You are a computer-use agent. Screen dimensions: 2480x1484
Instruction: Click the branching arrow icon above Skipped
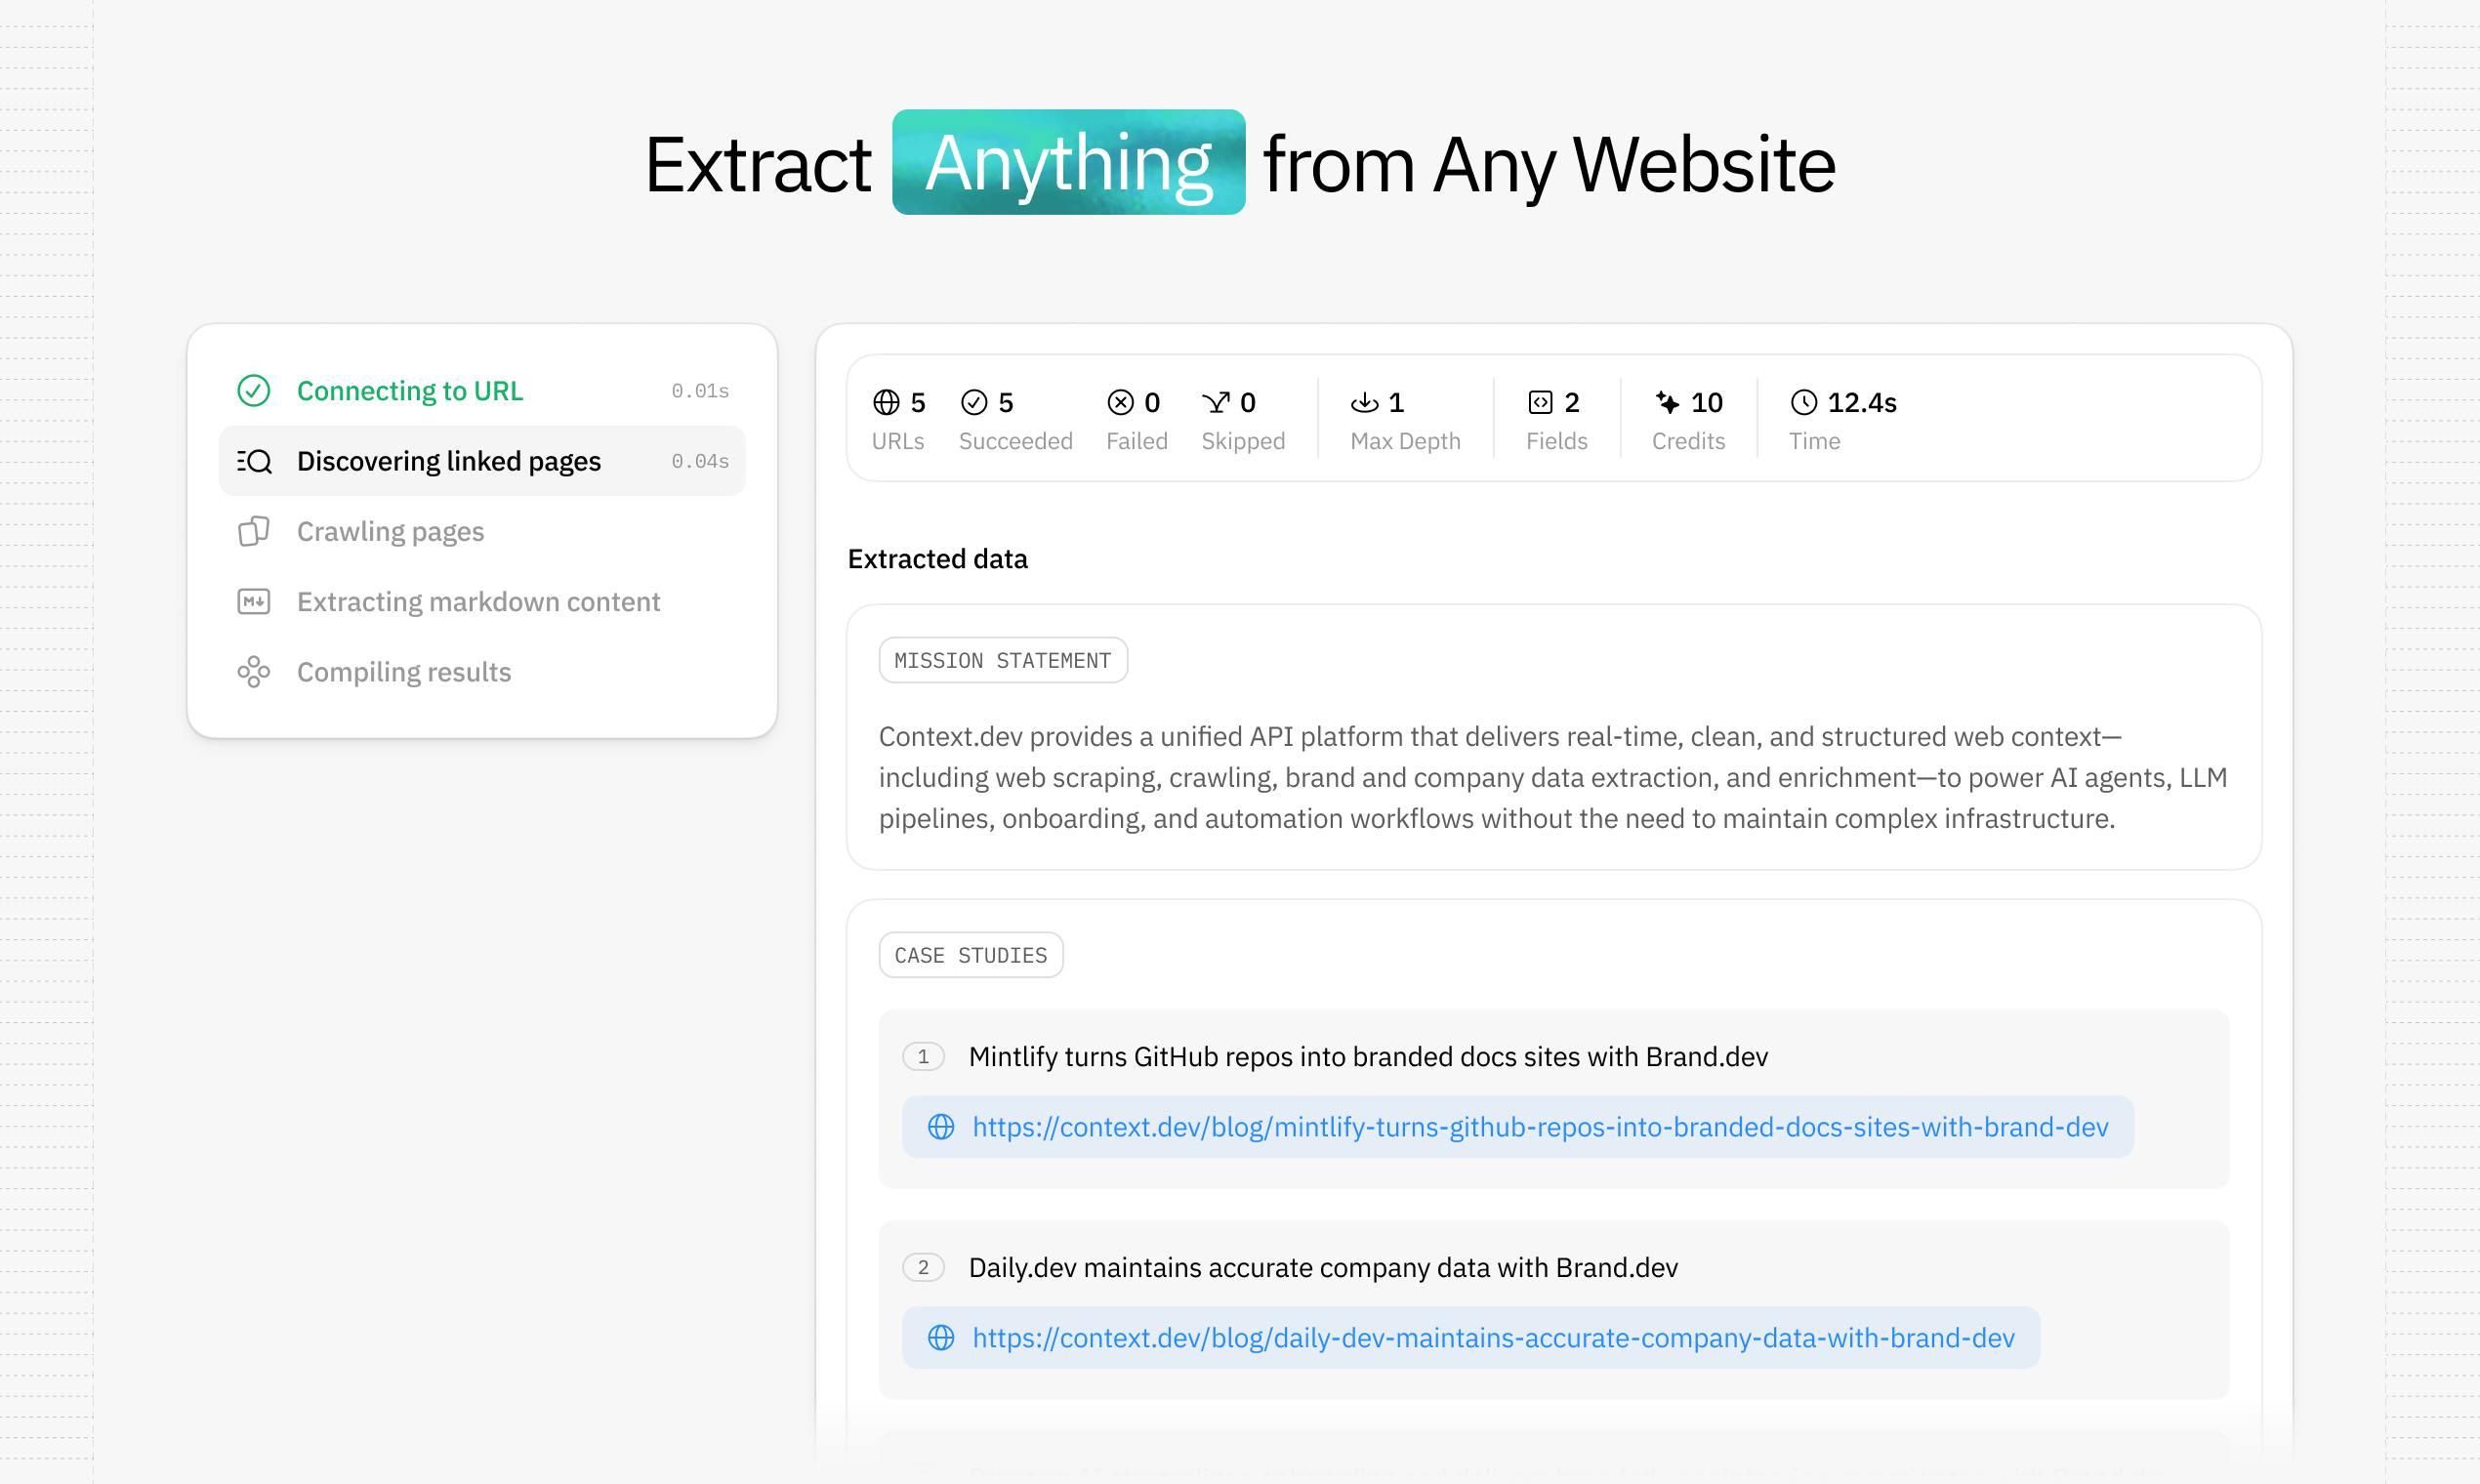(x=1216, y=402)
